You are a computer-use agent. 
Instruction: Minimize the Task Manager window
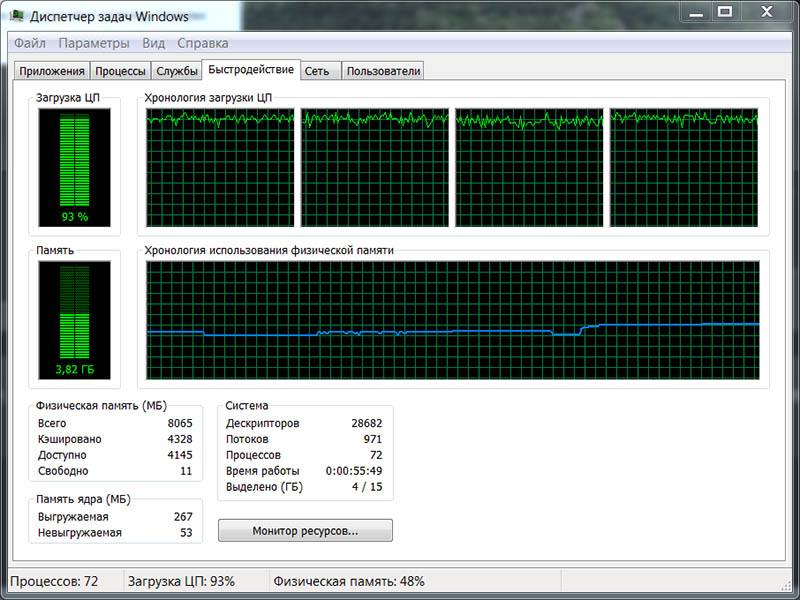[x=696, y=12]
